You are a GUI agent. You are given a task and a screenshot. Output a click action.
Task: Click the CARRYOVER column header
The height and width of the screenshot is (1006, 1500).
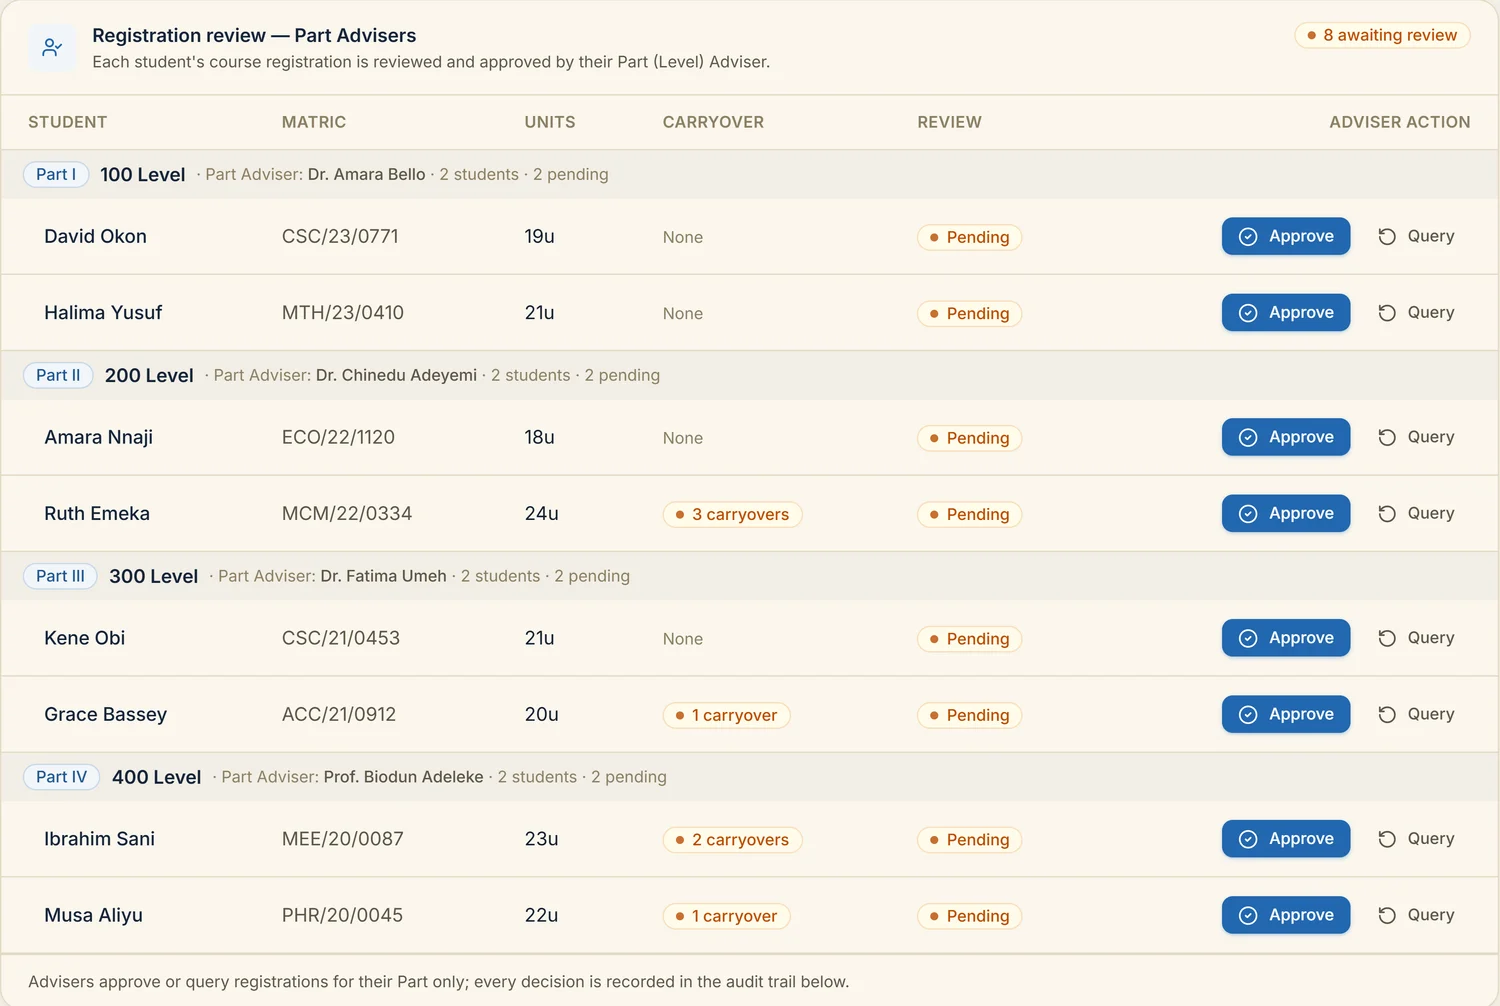point(713,122)
